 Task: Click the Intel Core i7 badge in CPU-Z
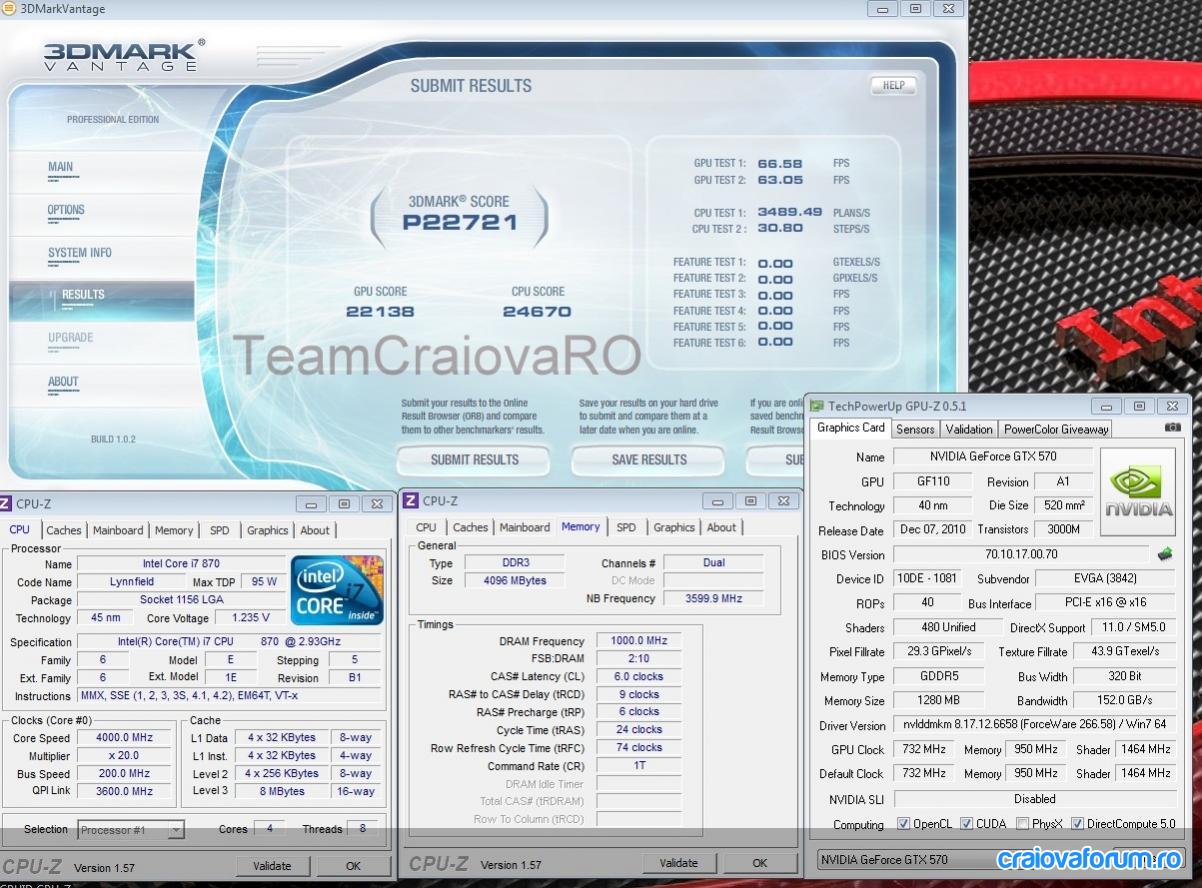[337, 590]
